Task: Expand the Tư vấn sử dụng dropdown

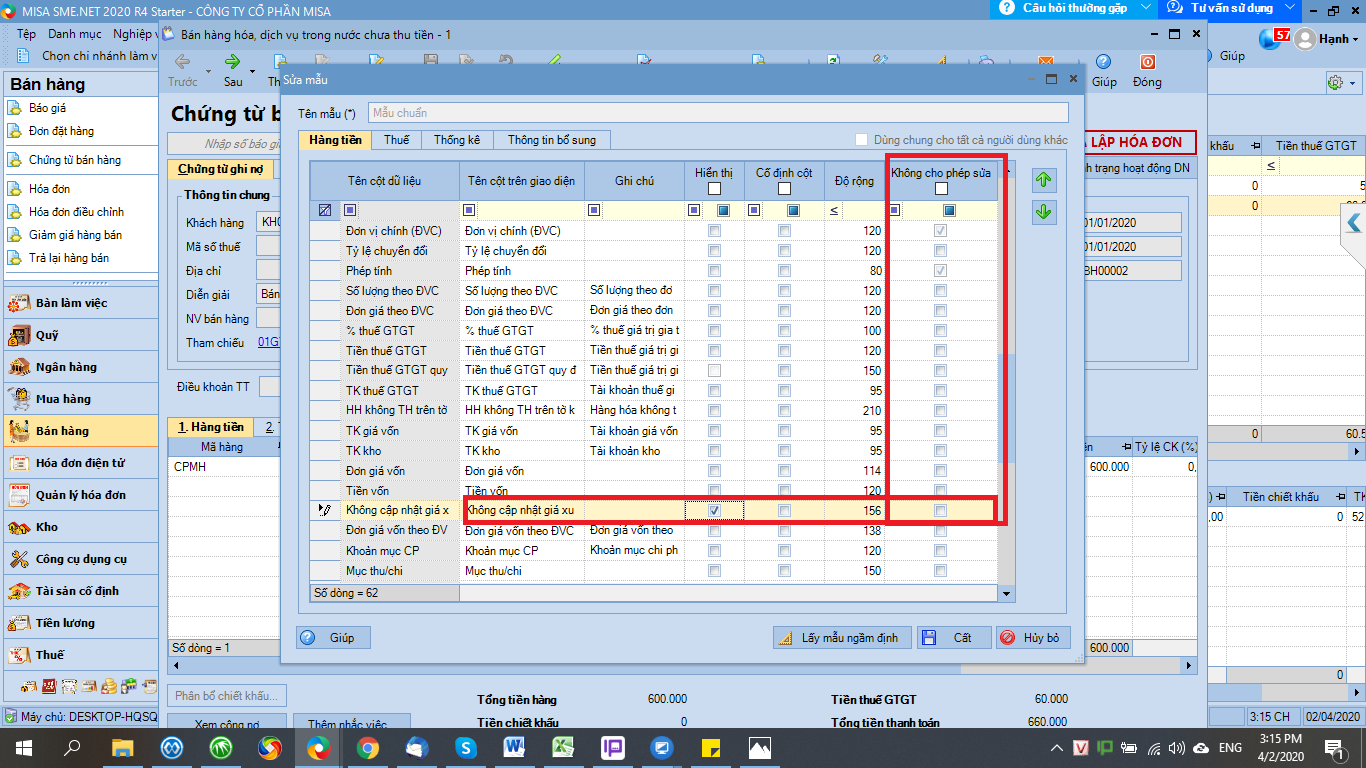Action: pyautogui.click(x=1288, y=8)
